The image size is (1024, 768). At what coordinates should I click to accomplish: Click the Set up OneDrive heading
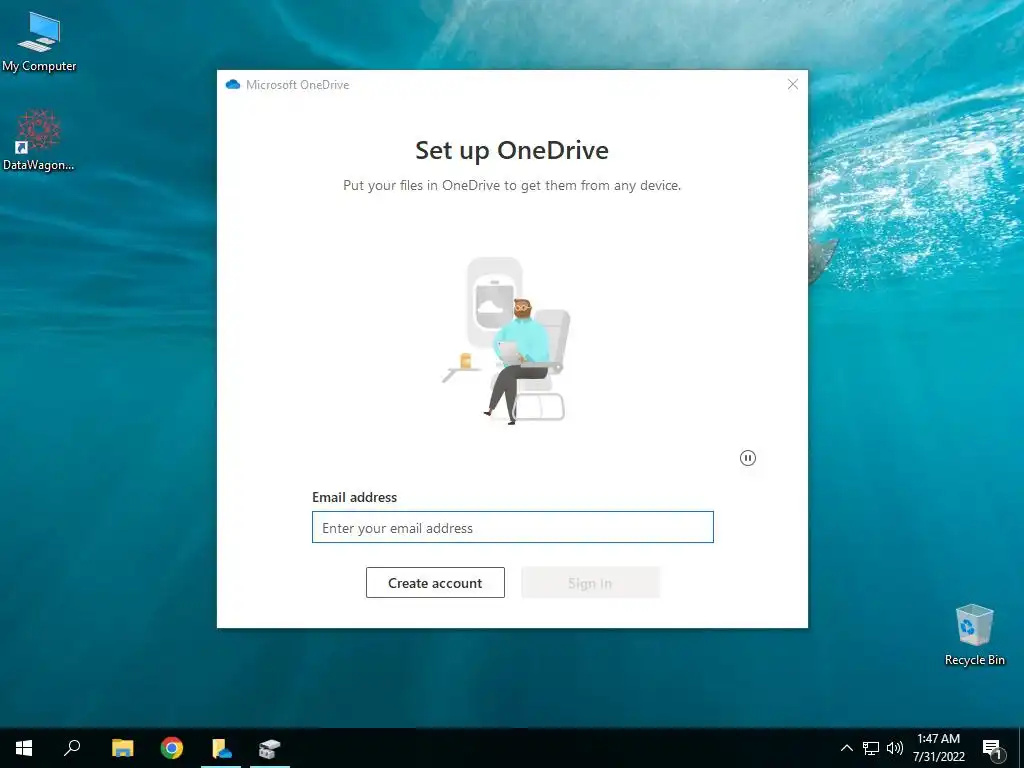[512, 150]
